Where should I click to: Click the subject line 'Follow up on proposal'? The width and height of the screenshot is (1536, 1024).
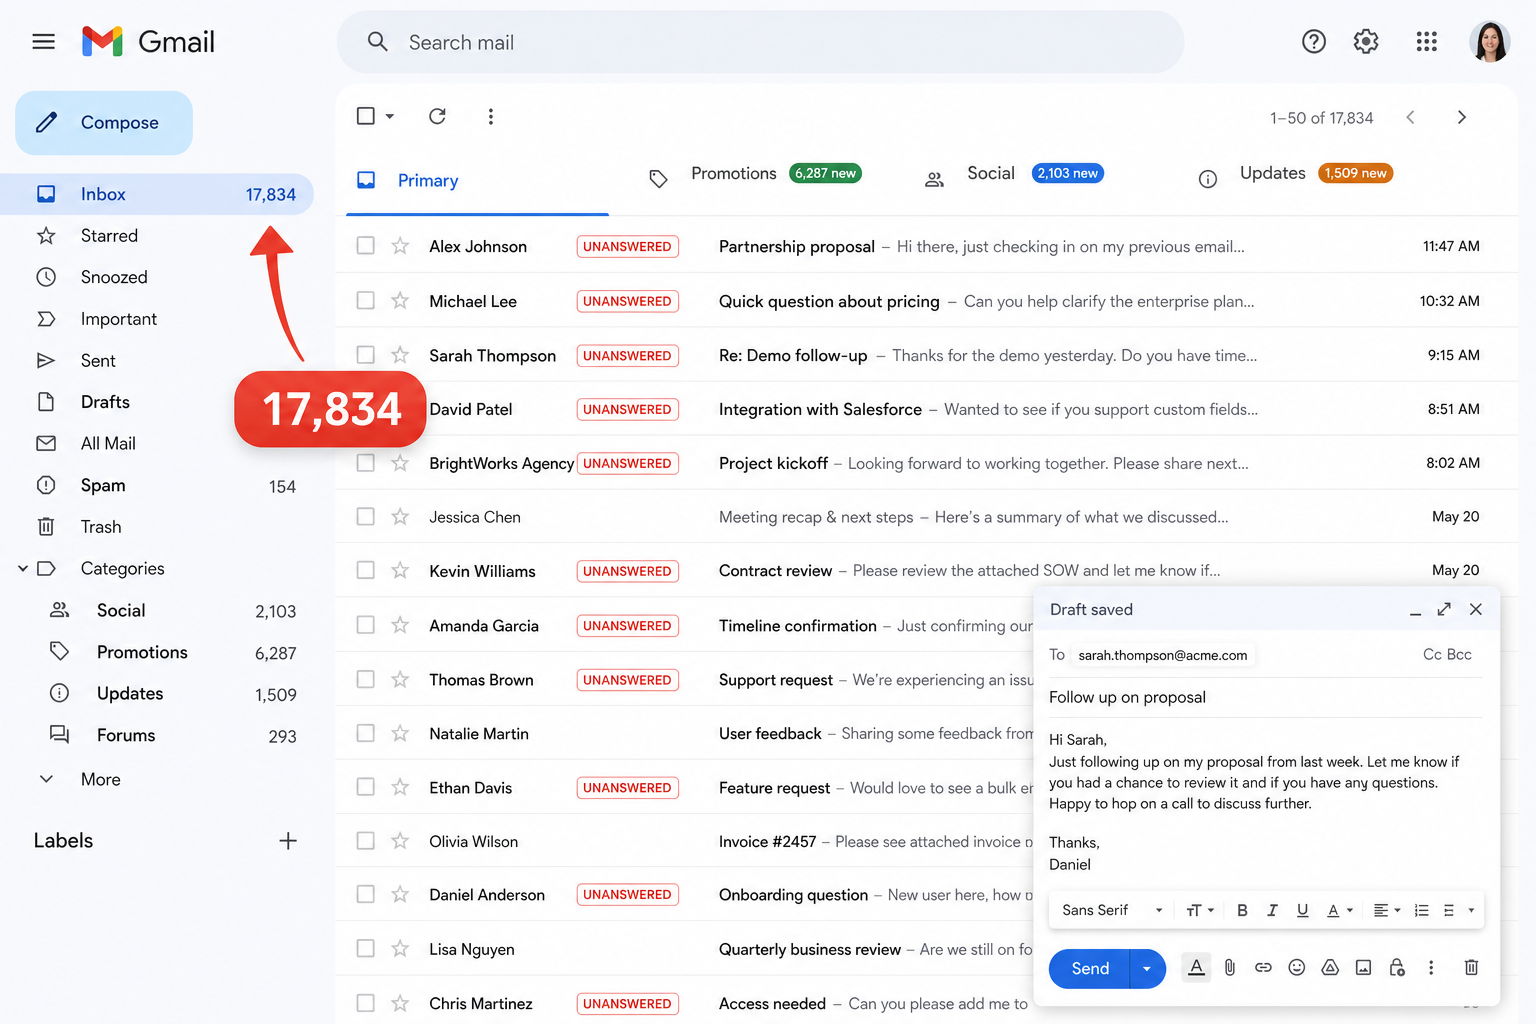coord(1127,697)
